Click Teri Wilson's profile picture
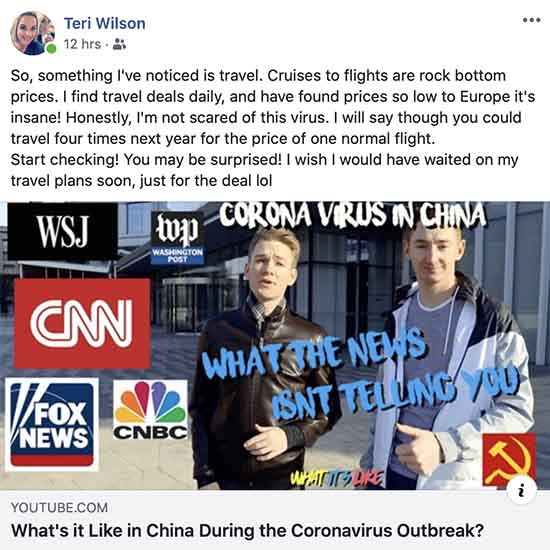Screen dimensions: 550x550 click(33, 33)
